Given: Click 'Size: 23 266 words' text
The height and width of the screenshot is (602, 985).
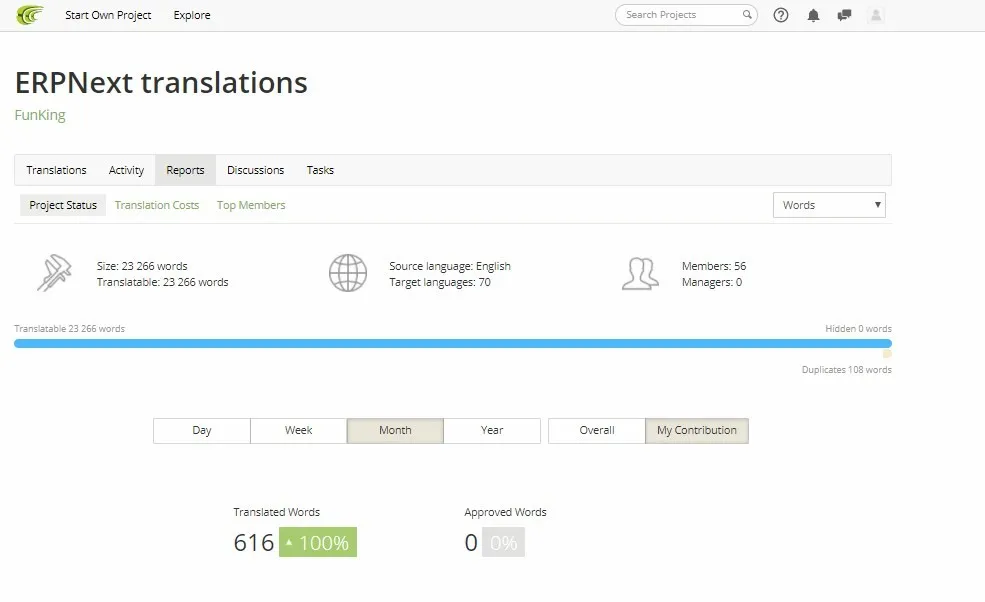Looking at the screenshot, I should pyautogui.click(x=142, y=266).
